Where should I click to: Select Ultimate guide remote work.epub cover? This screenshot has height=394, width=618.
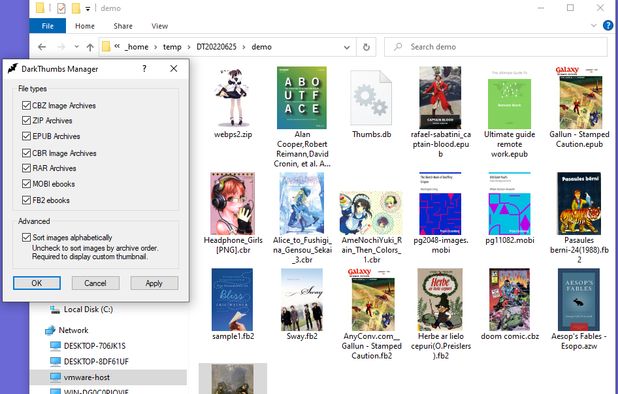coord(509,99)
